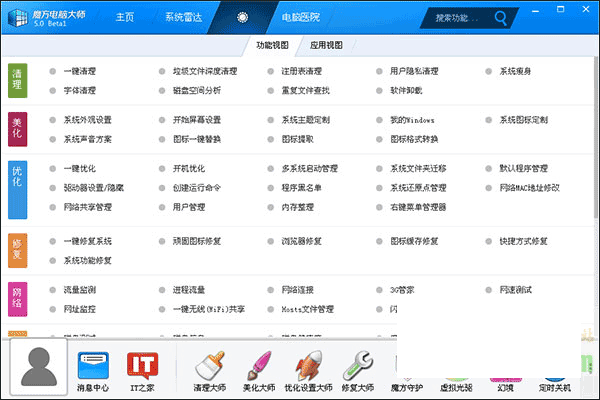Click the 定时关机 label

coord(554,388)
